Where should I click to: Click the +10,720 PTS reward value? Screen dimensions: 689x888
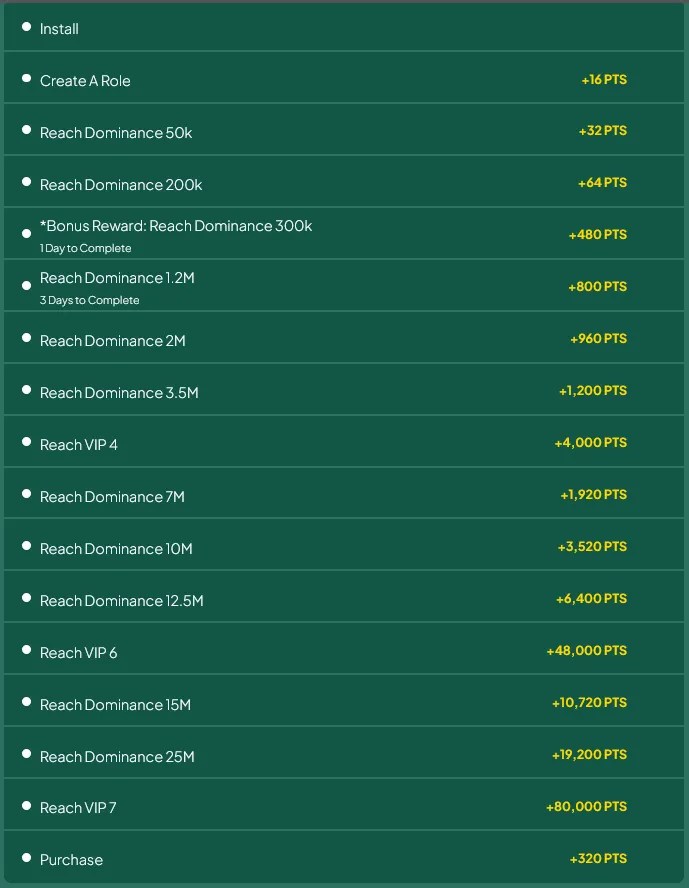point(589,703)
